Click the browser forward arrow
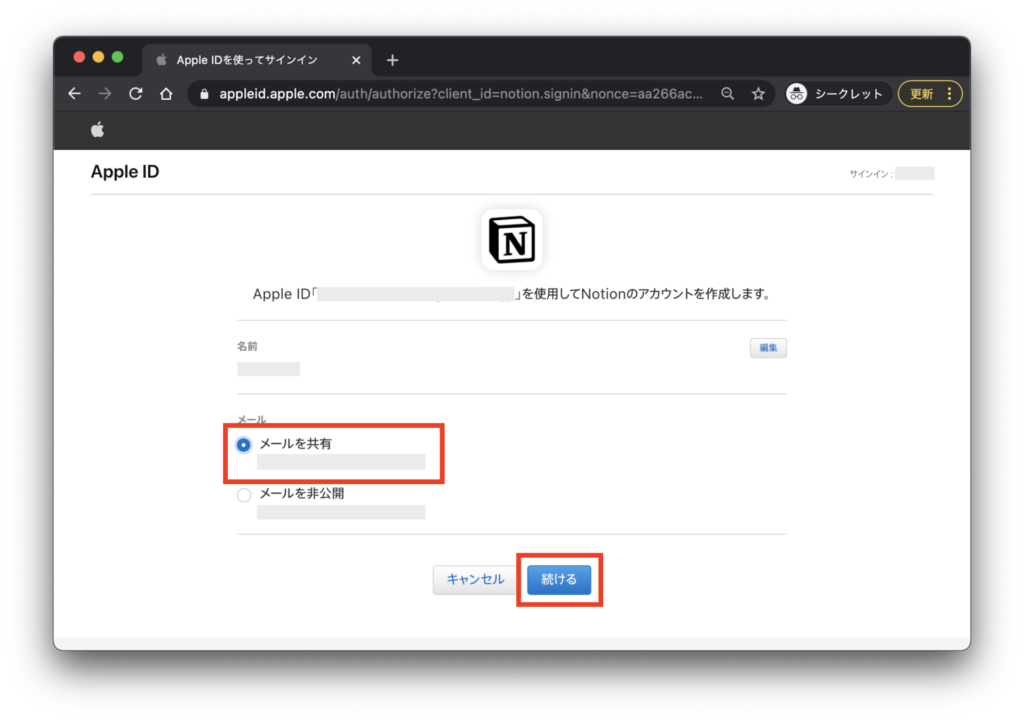This screenshot has height=721, width=1024. (105, 93)
